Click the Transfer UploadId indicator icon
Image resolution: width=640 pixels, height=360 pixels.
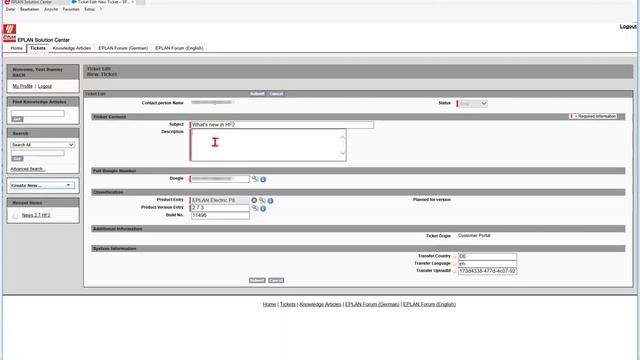click(454, 271)
